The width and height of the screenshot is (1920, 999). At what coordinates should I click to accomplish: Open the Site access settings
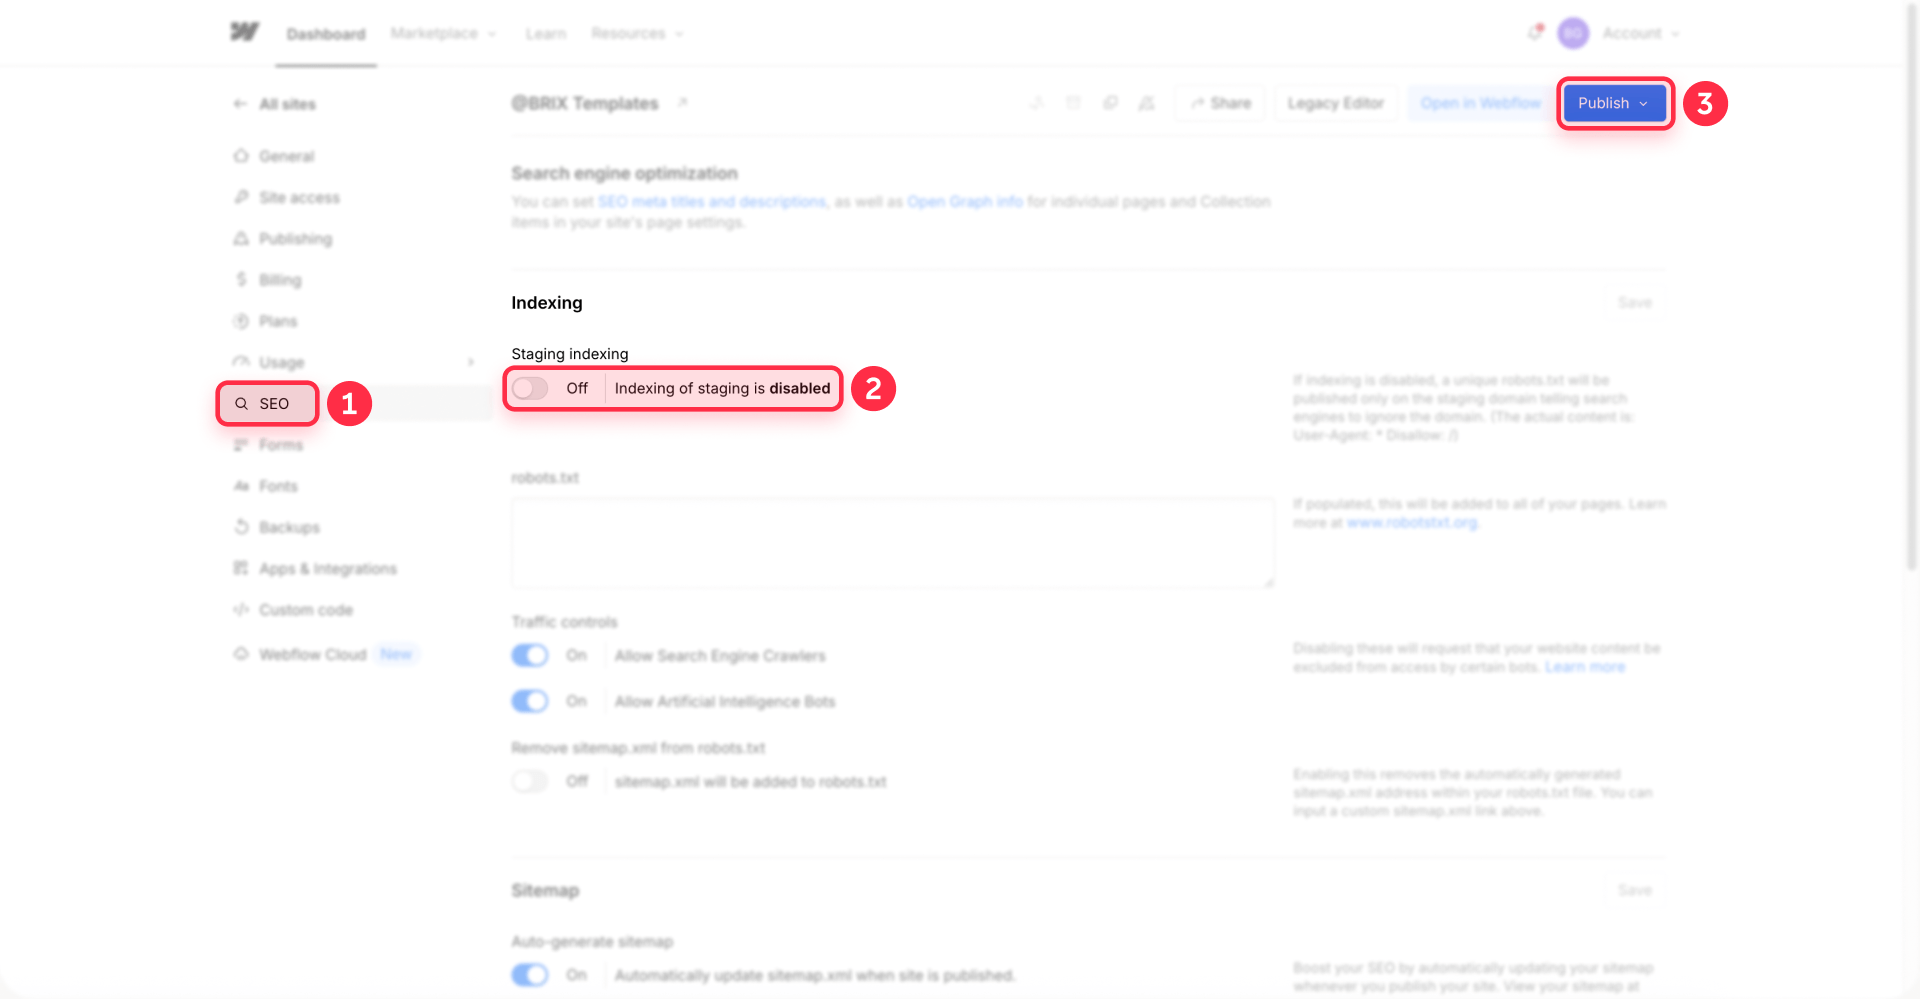tap(297, 197)
